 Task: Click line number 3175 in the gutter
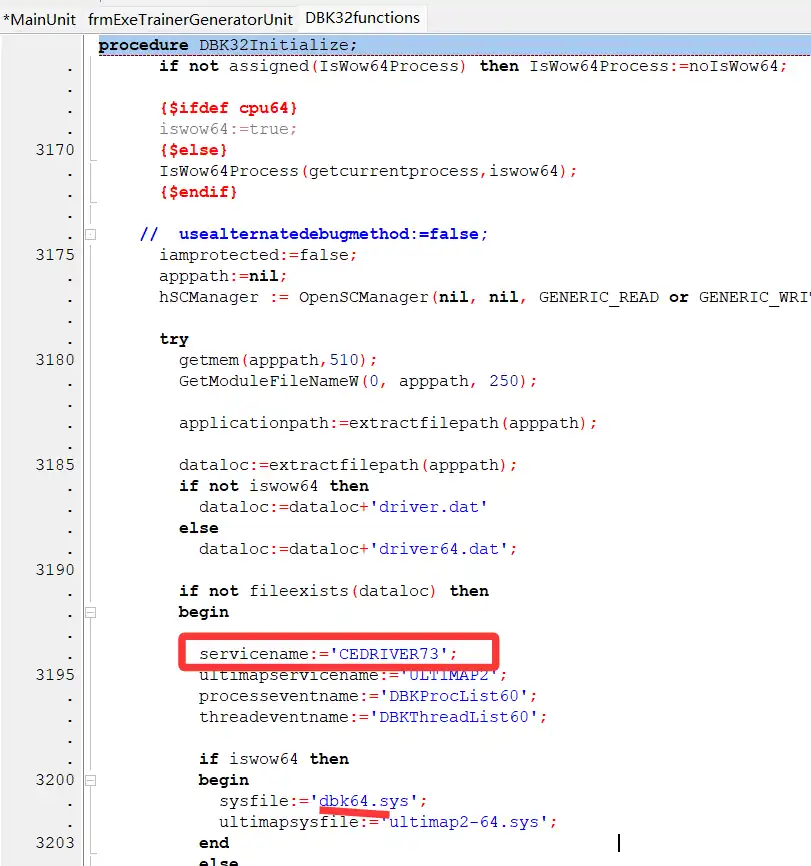coord(55,255)
